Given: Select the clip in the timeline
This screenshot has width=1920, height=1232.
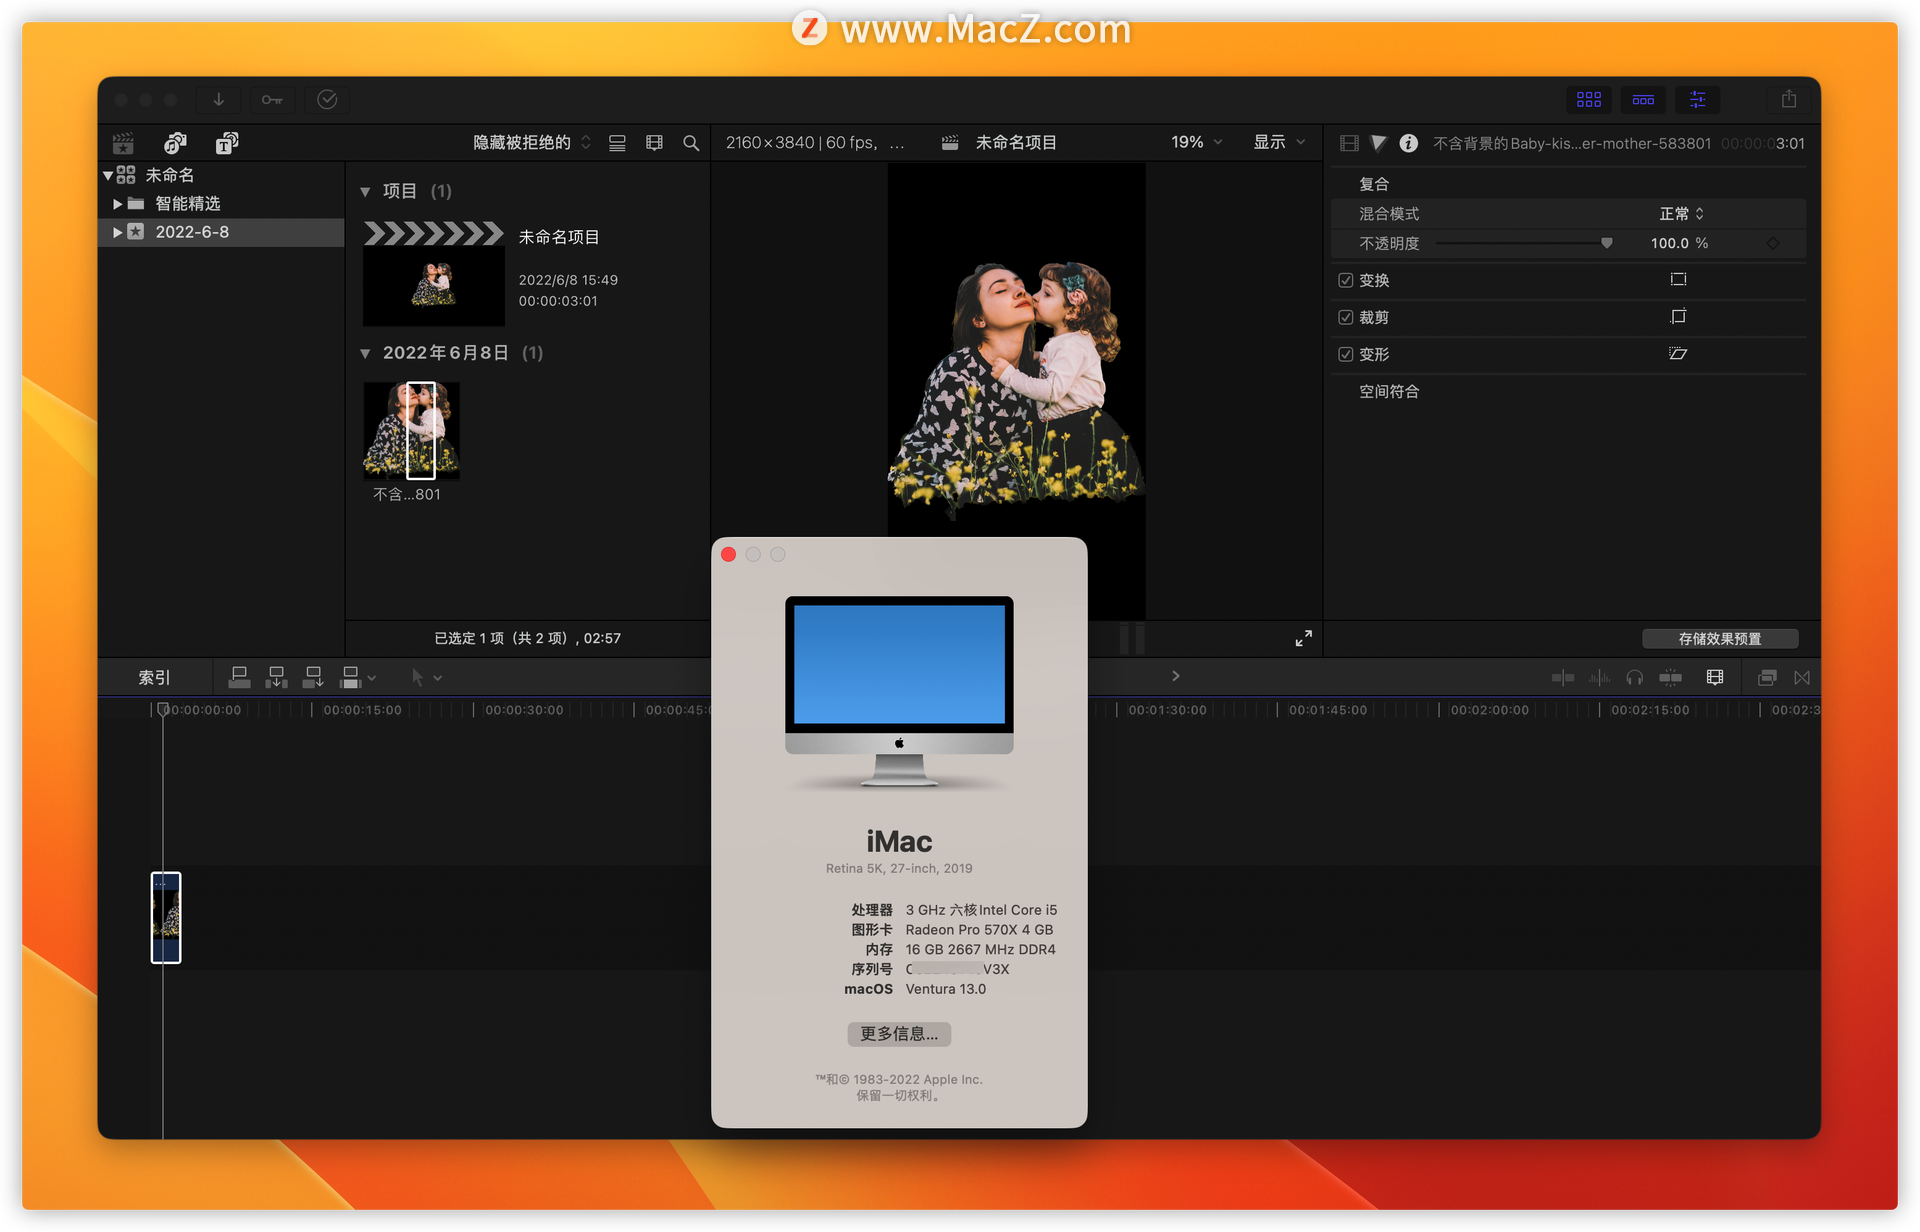Looking at the screenshot, I should tap(166, 918).
